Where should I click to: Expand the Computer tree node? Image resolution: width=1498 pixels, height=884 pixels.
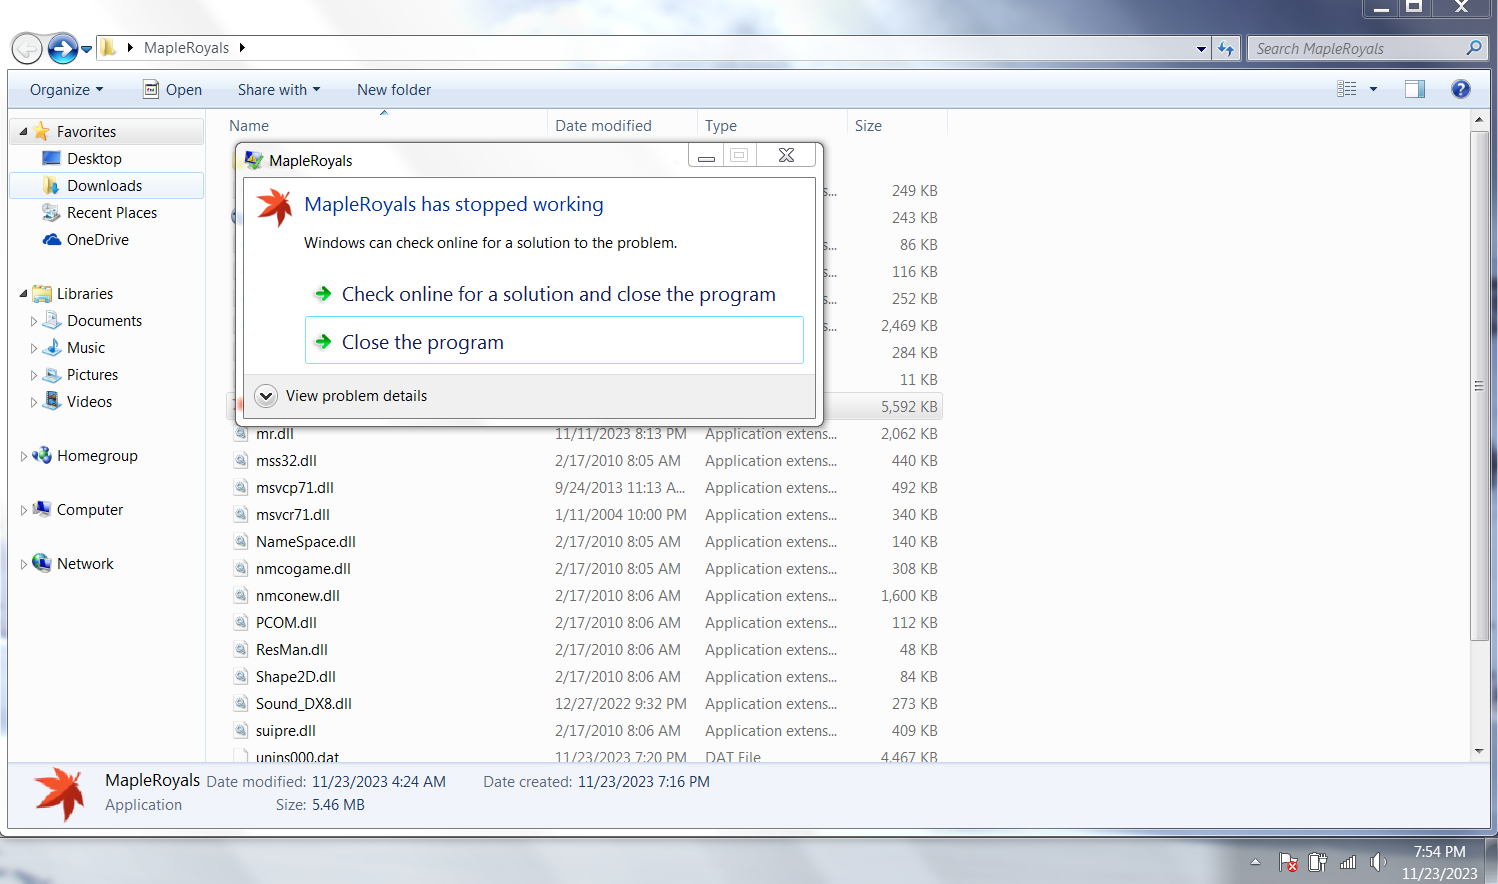click(24, 510)
